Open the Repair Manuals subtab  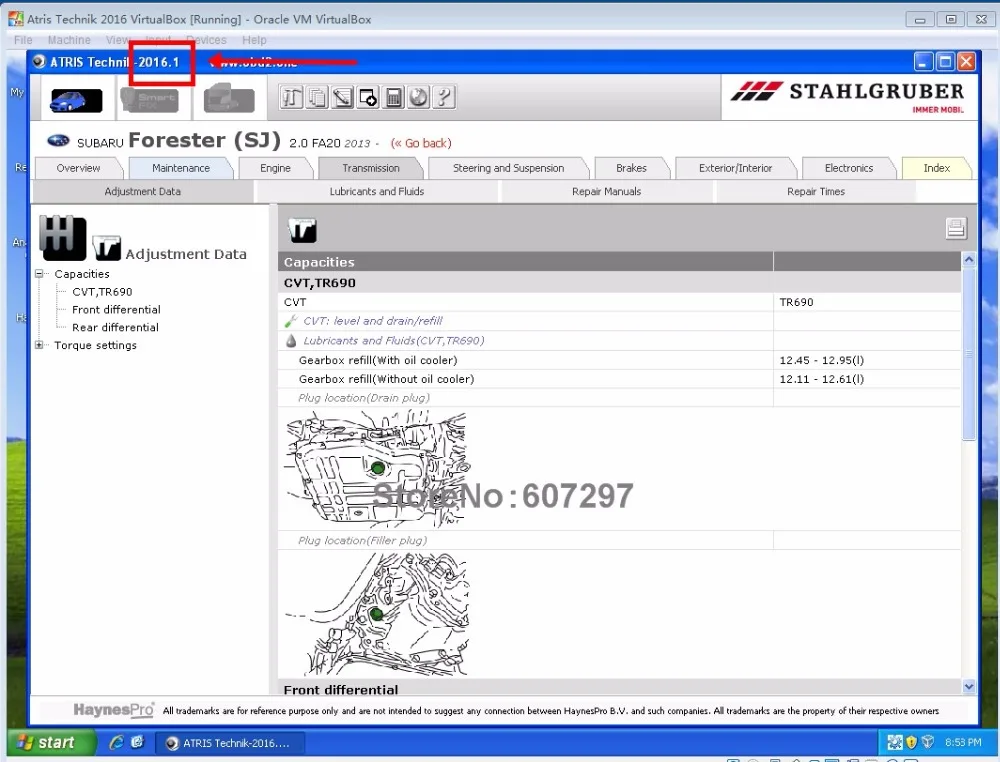pyautogui.click(x=606, y=191)
